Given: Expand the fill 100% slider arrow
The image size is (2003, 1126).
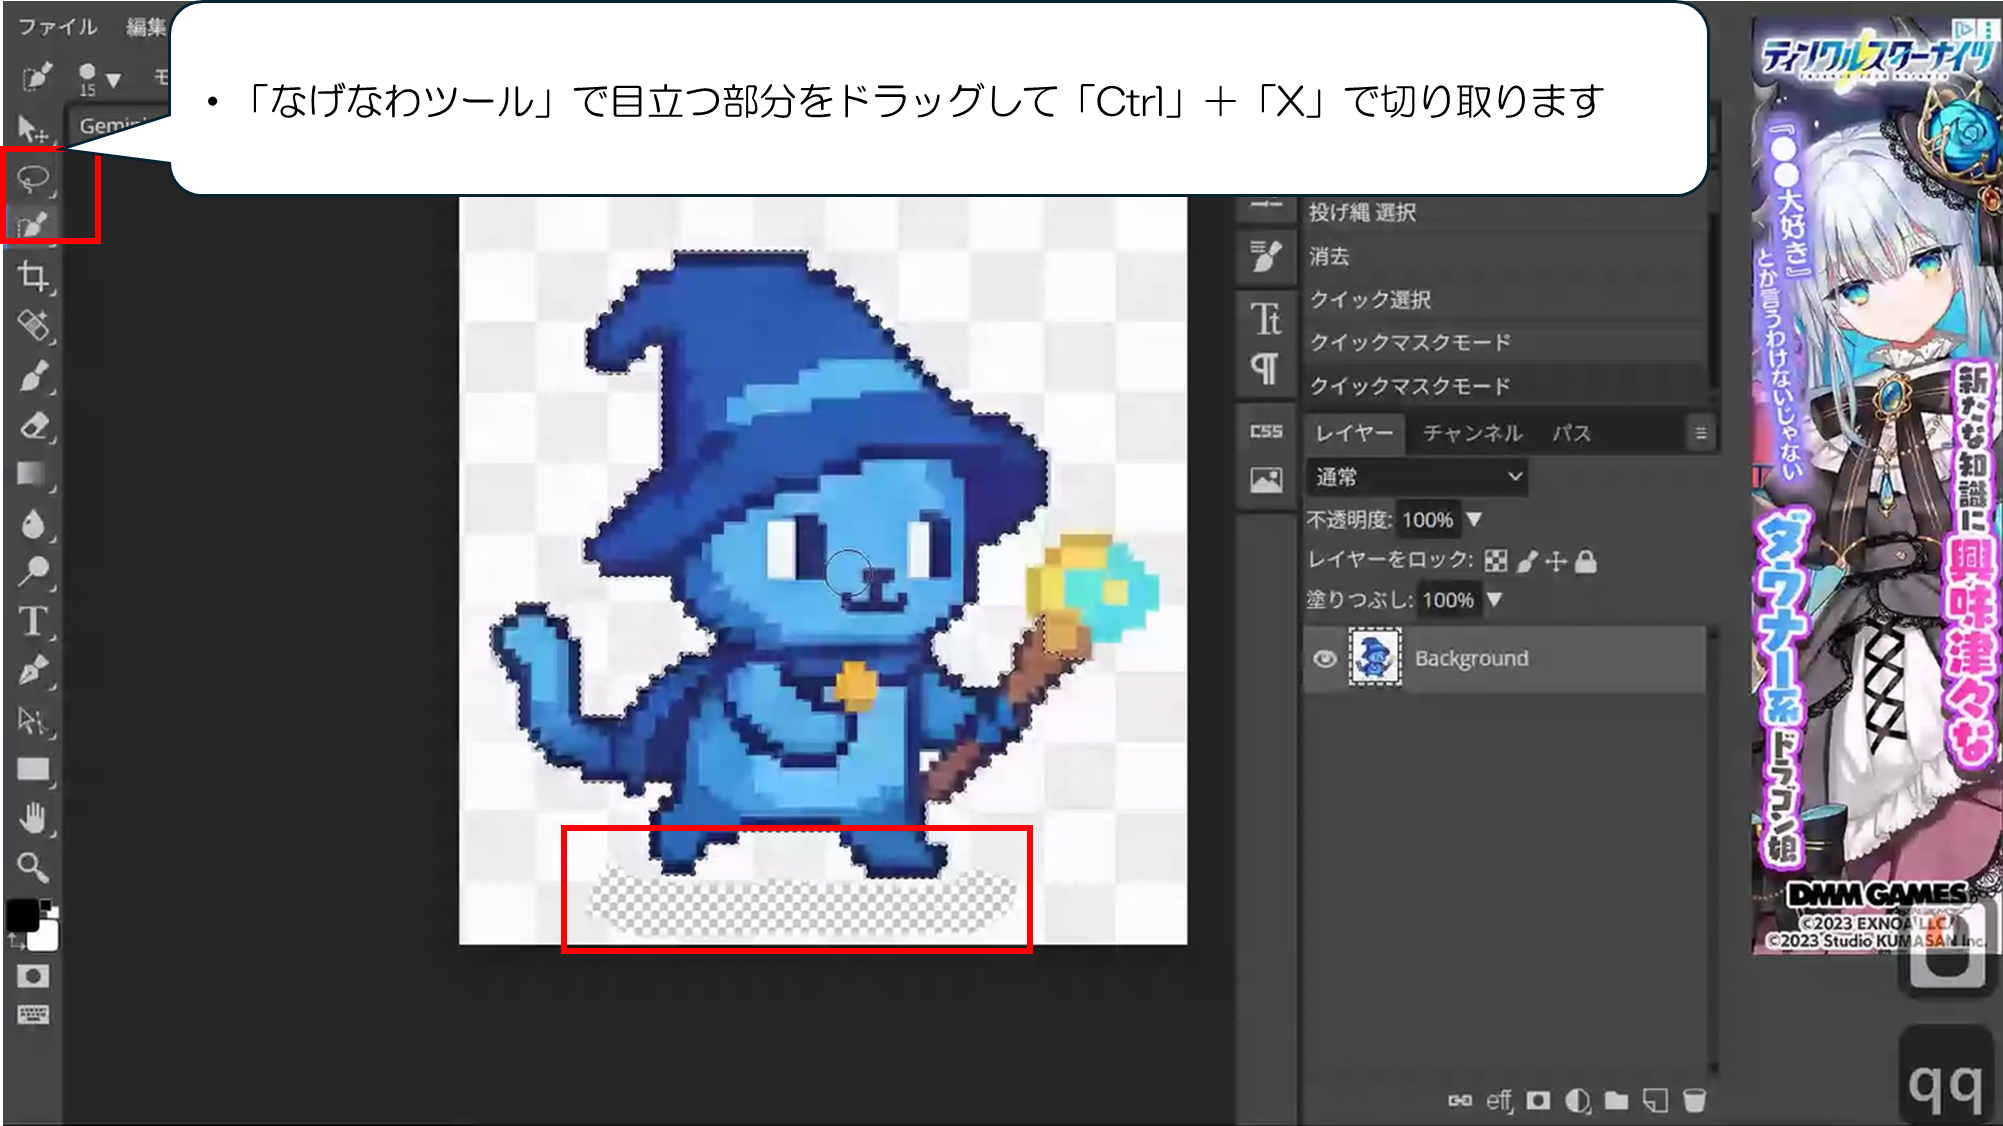Looking at the screenshot, I should point(1495,600).
